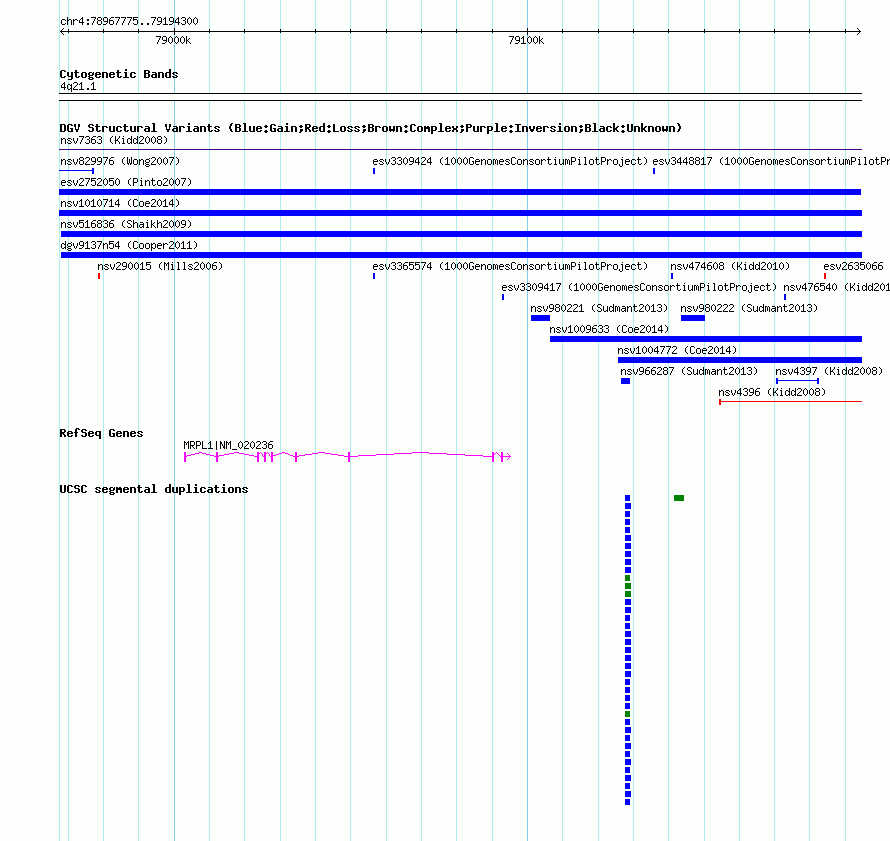Viewport: 890px width, 841px height.
Task: Click the isolated green segmental duplication block
Action: (679, 498)
